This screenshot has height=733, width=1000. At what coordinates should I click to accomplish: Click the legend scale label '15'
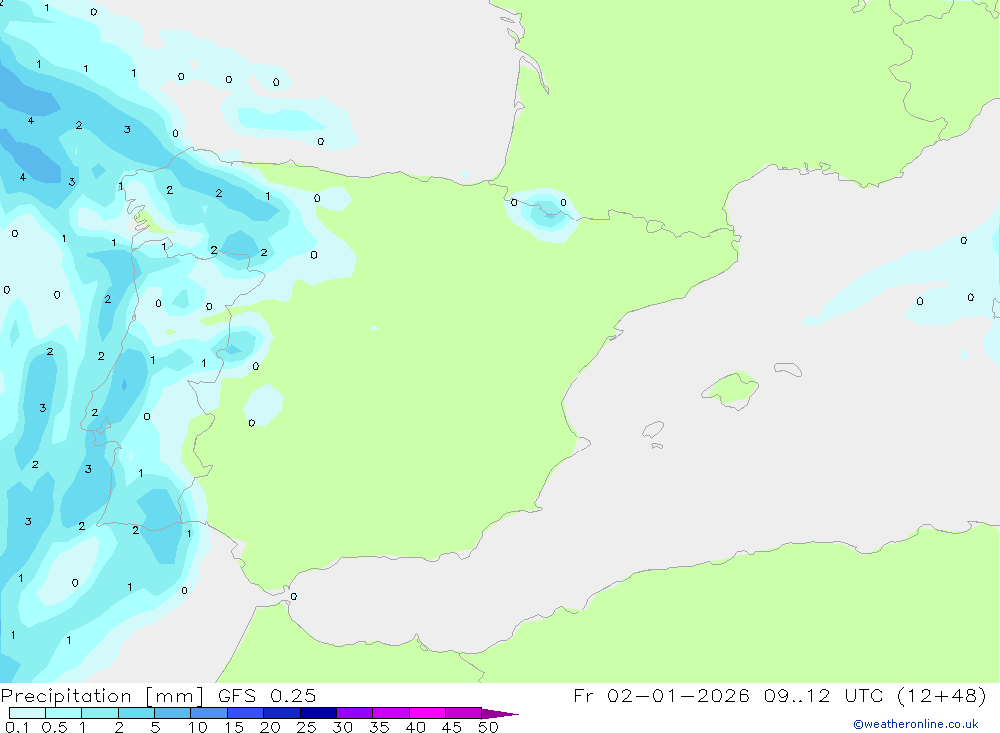(234, 727)
